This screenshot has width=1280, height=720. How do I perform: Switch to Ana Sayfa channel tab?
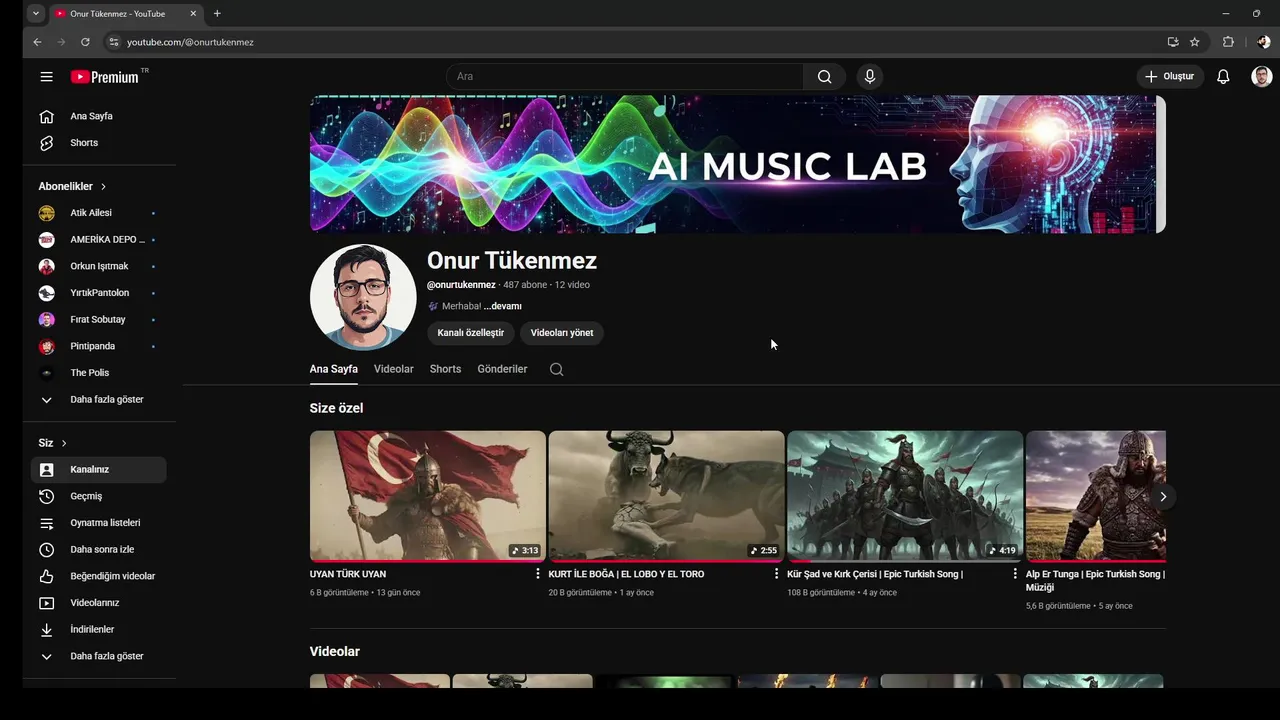coord(333,369)
